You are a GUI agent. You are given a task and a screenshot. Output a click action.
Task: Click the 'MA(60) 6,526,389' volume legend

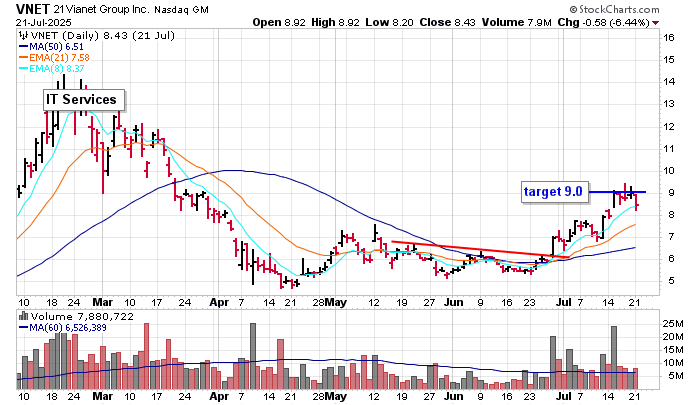click(62, 328)
